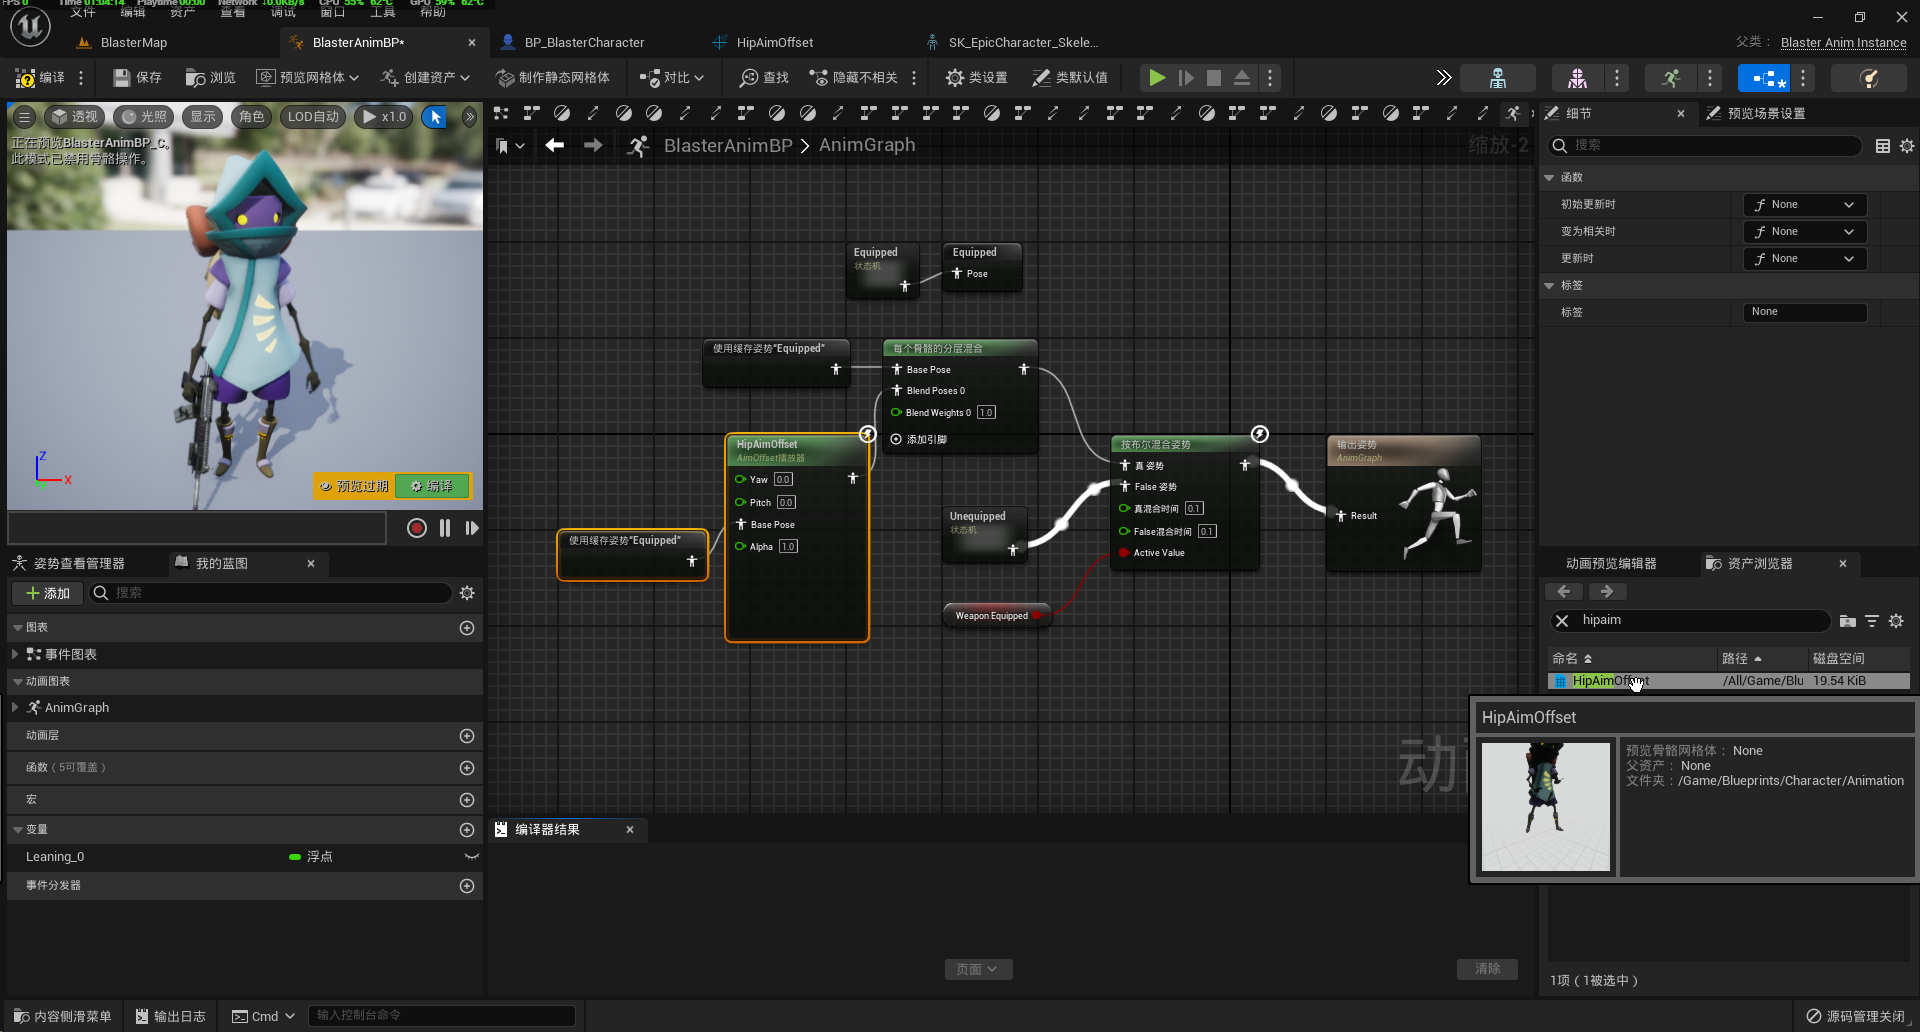Viewport: 1920px width, 1032px height.
Task: Open the details panel grid view toggle
Action: 1883,146
